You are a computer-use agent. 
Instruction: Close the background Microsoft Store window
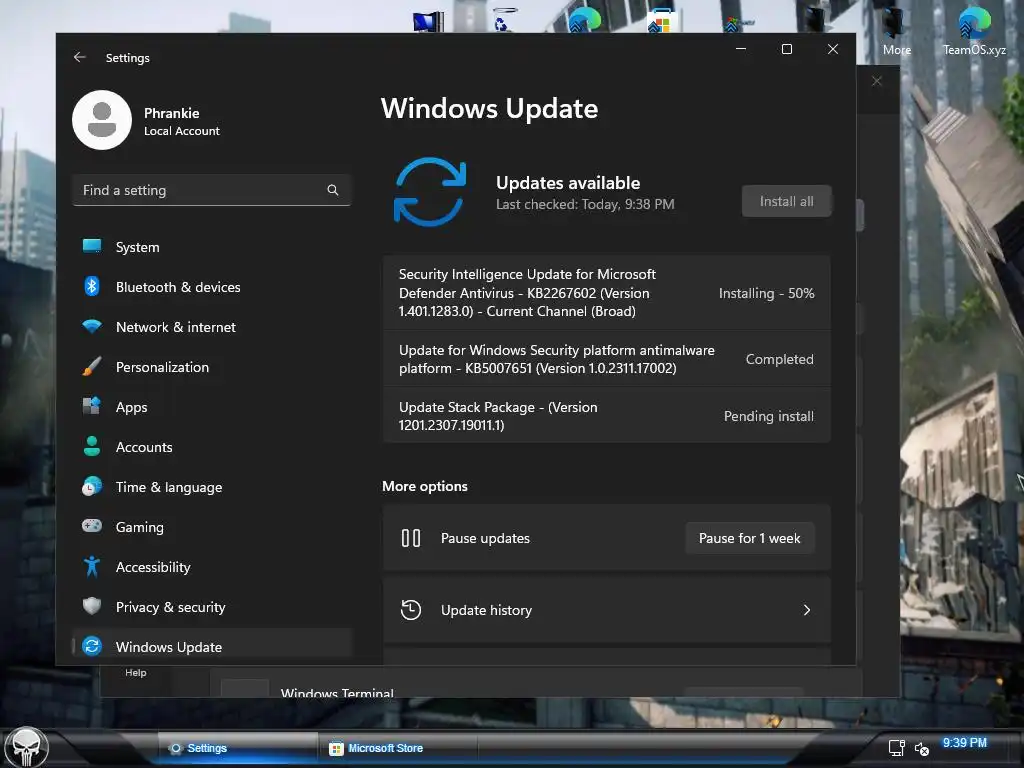pos(876,81)
